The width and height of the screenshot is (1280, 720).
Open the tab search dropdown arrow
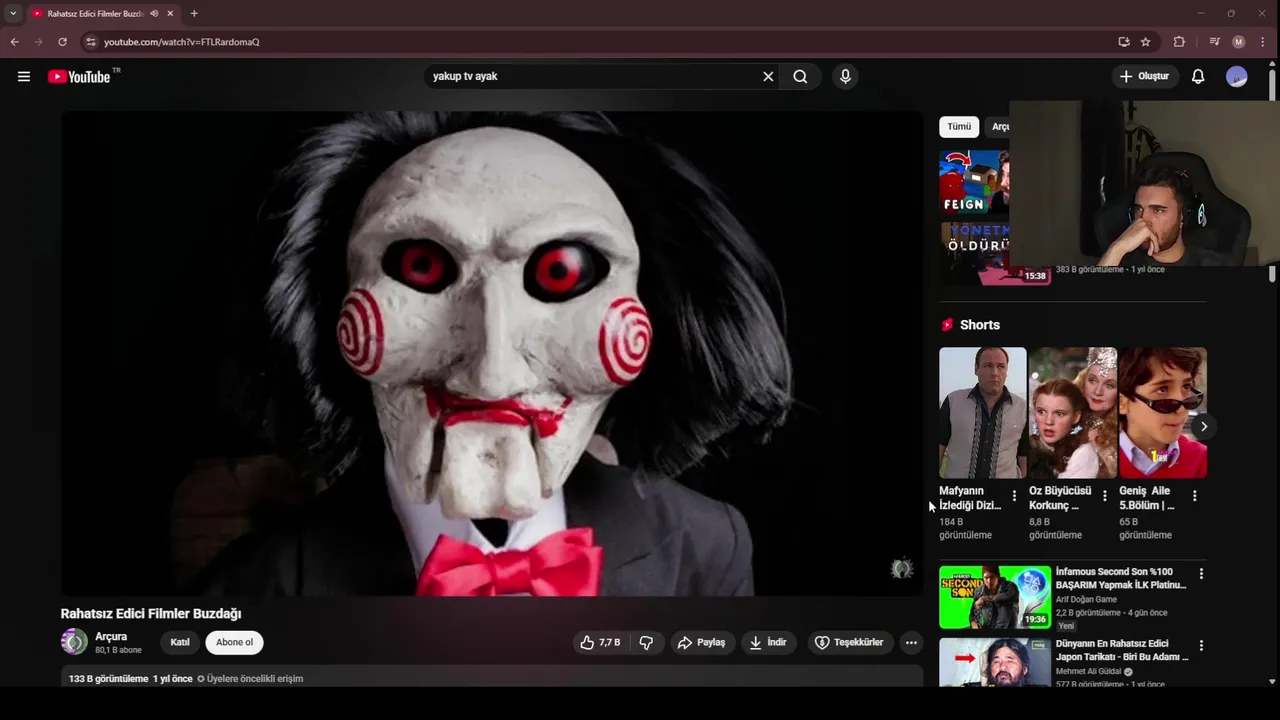click(12, 13)
